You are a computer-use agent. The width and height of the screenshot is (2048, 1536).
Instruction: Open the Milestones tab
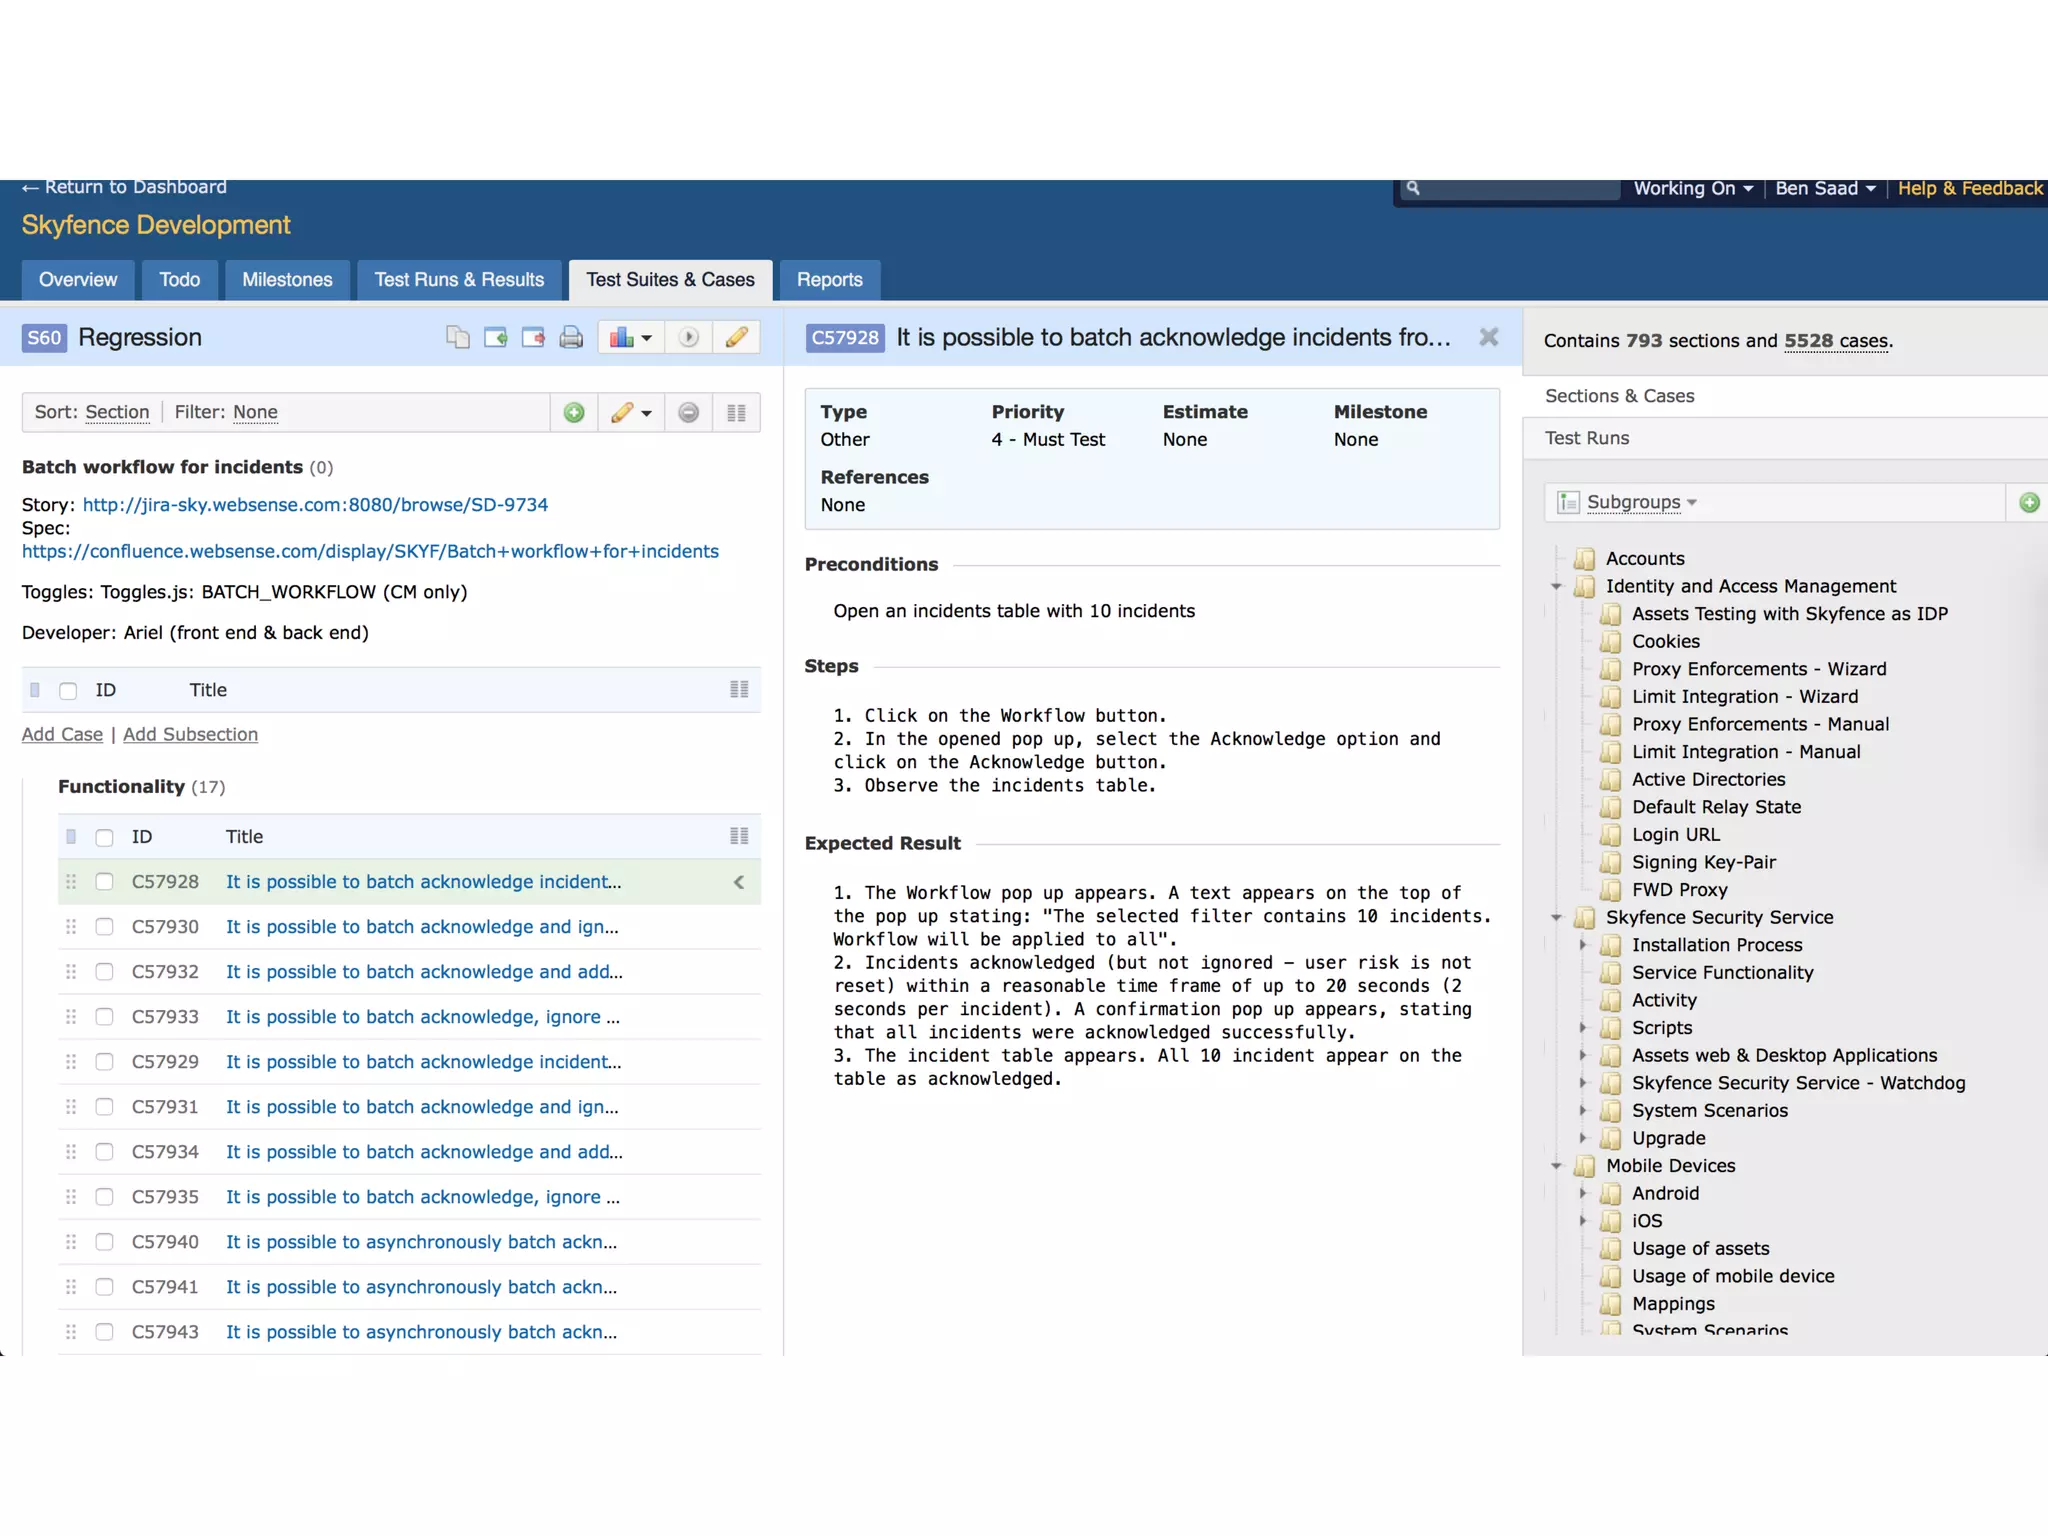point(287,280)
